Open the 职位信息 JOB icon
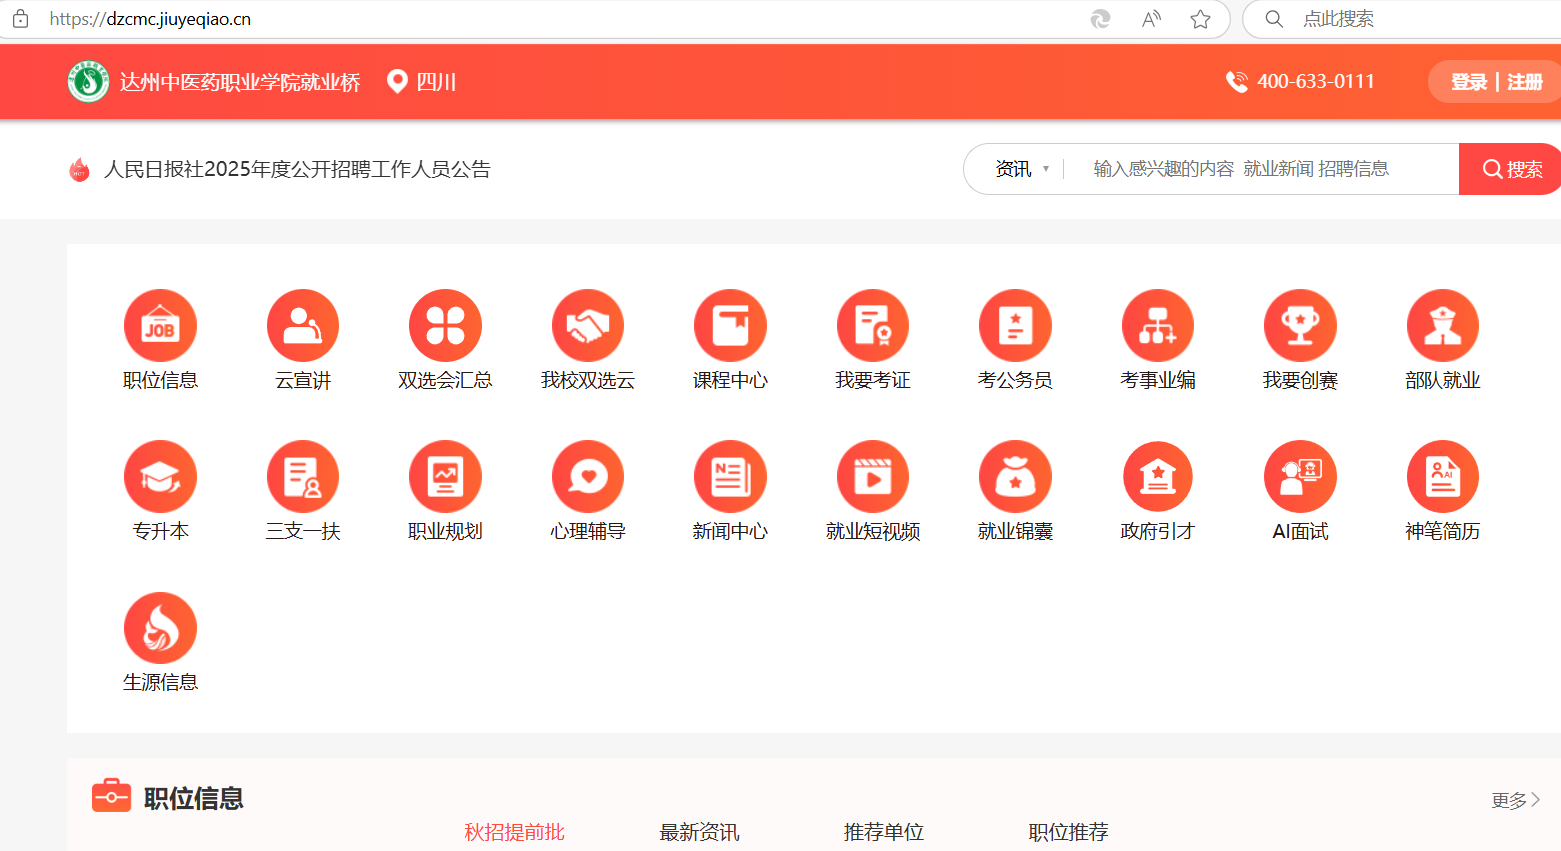Screen dimensions: 1561x851 click(160, 326)
